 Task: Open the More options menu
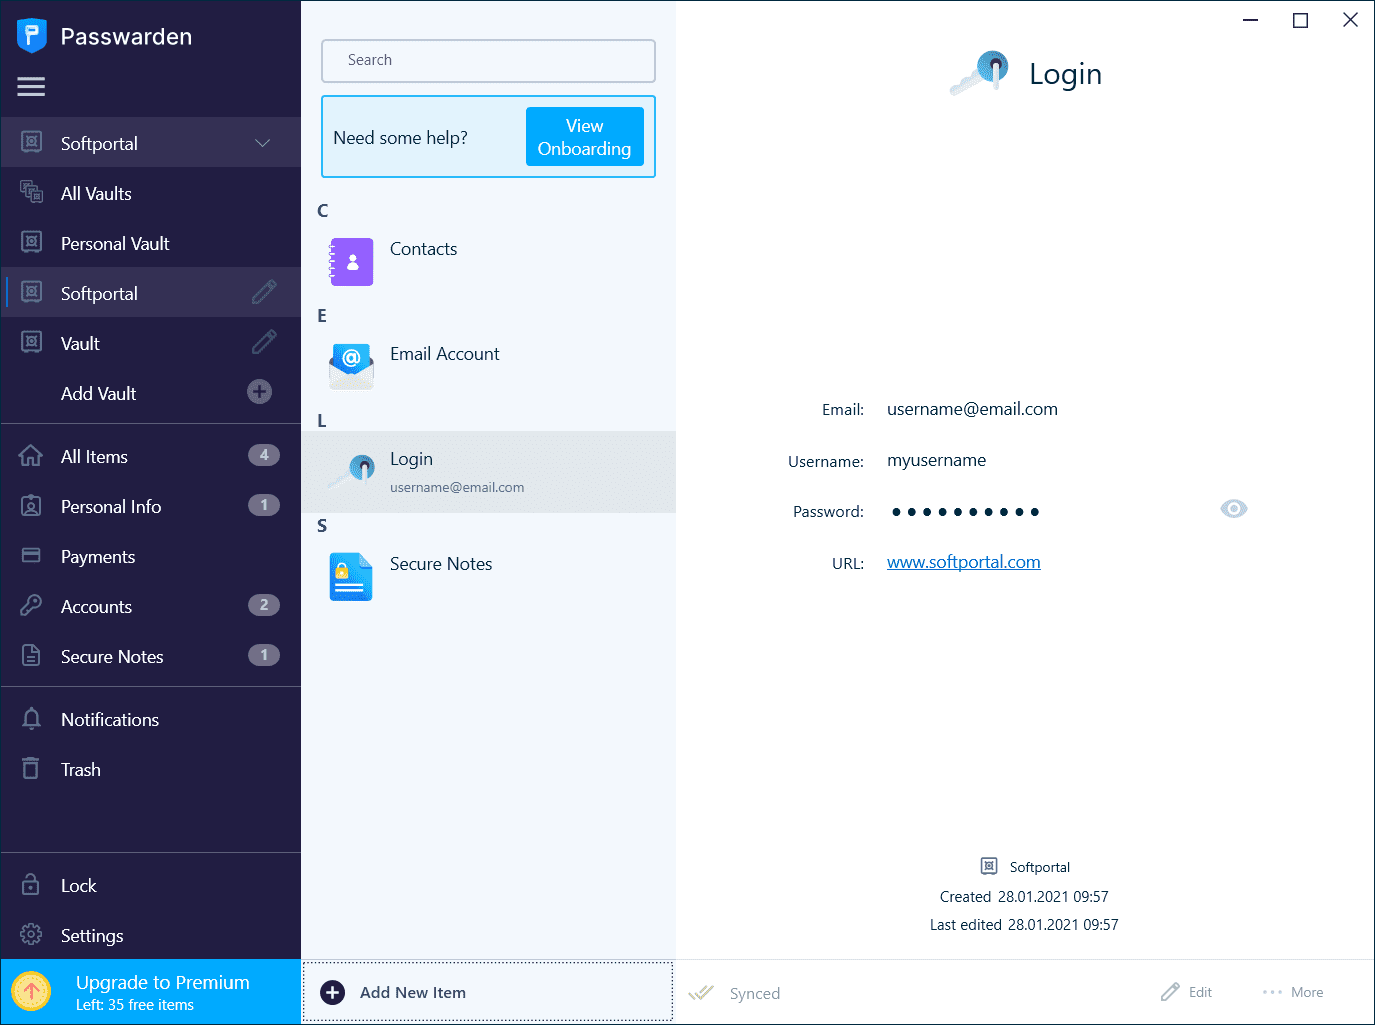coord(1293,992)
